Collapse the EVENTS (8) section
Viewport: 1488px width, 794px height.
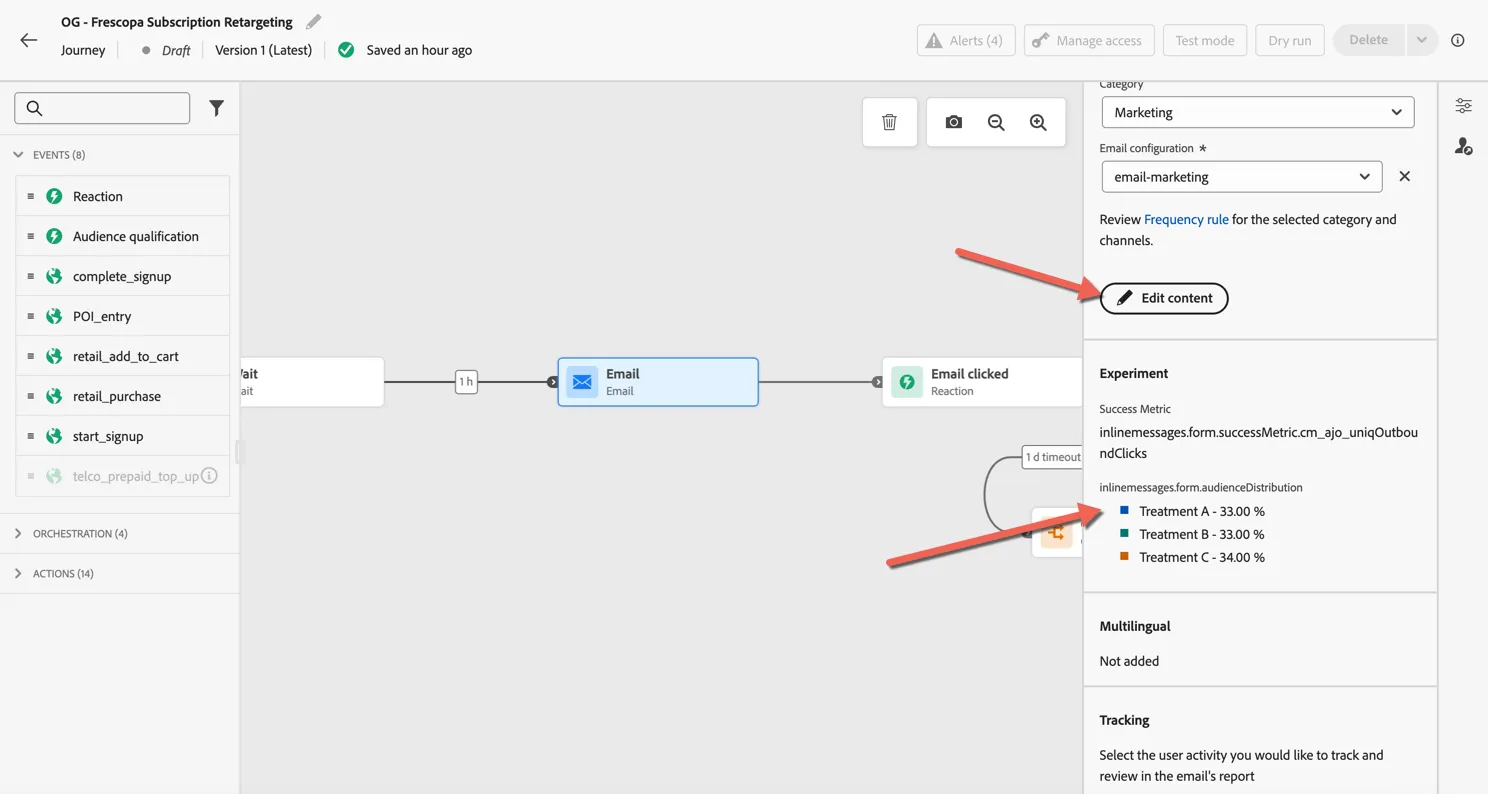tap(18, 155)
